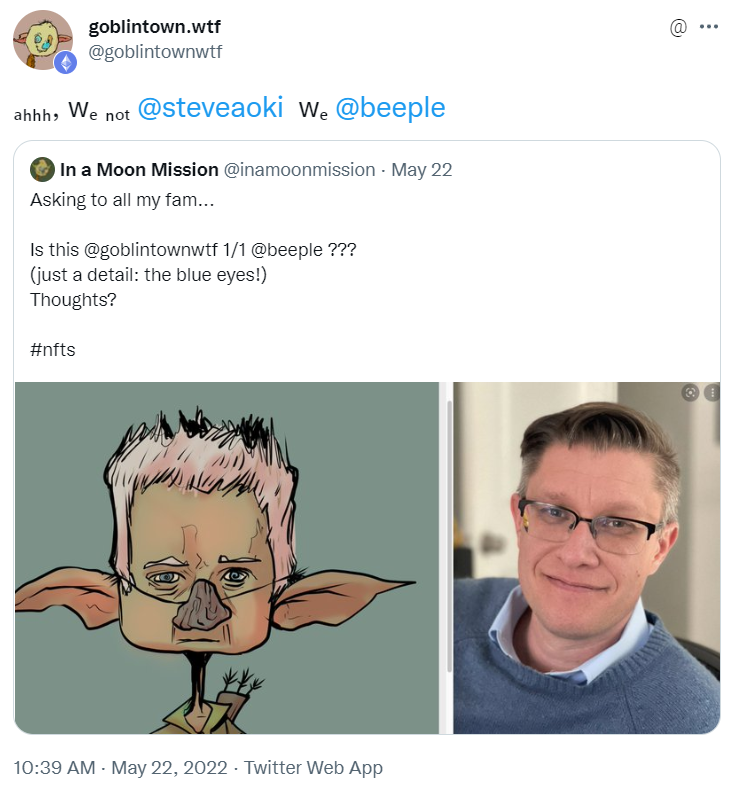The width and height of the screenshot is (734, 791).
Task: Open the goblin cartoon image
Action: pos(227,557)
